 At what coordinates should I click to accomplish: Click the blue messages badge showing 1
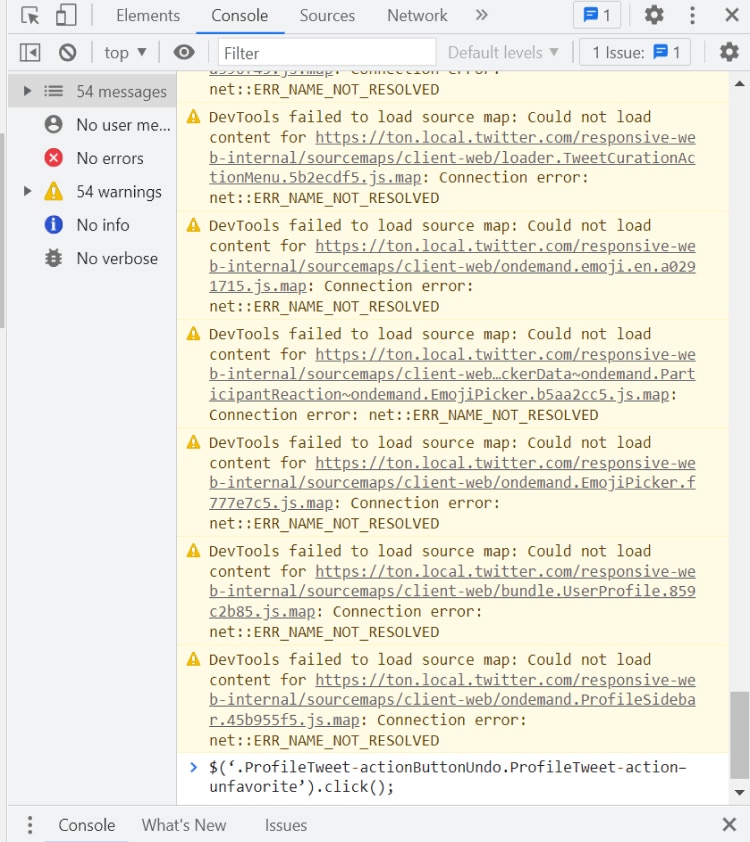coord(598,15)
